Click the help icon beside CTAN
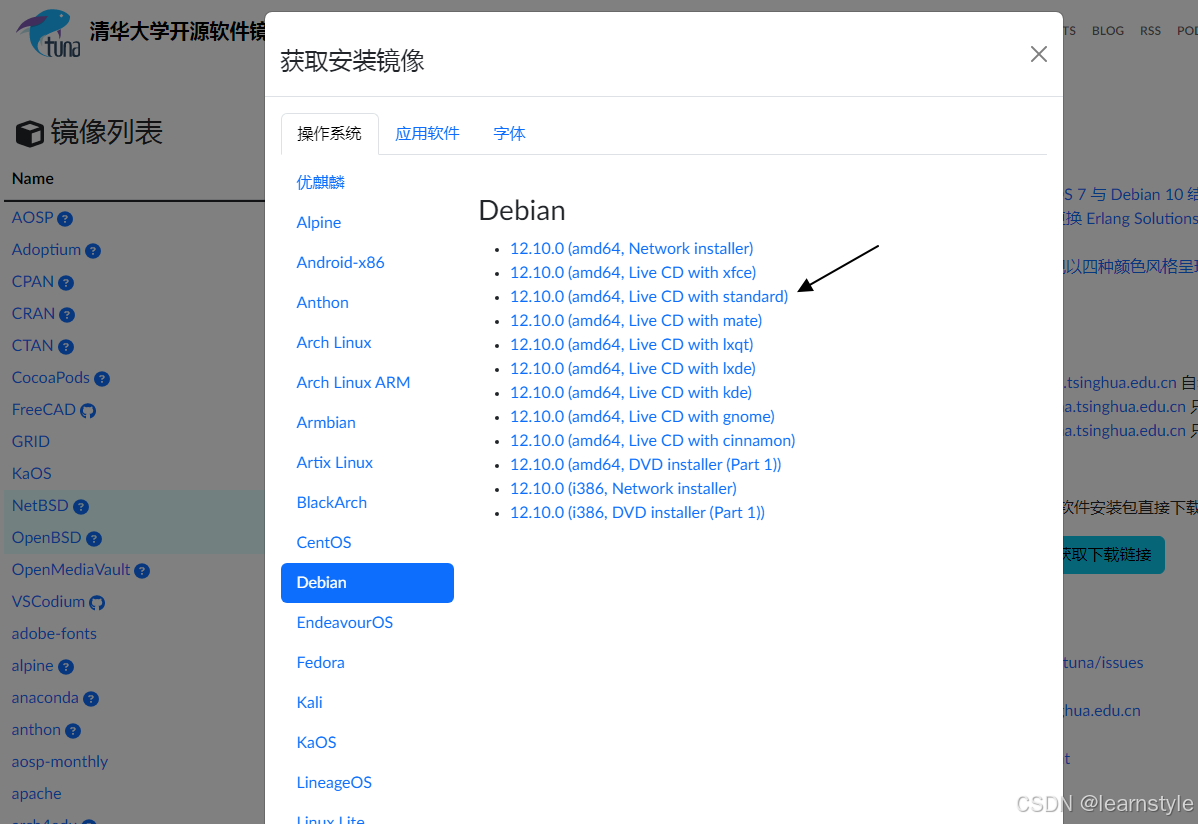This screenshot has width=1198, height=824. (66, 347)
